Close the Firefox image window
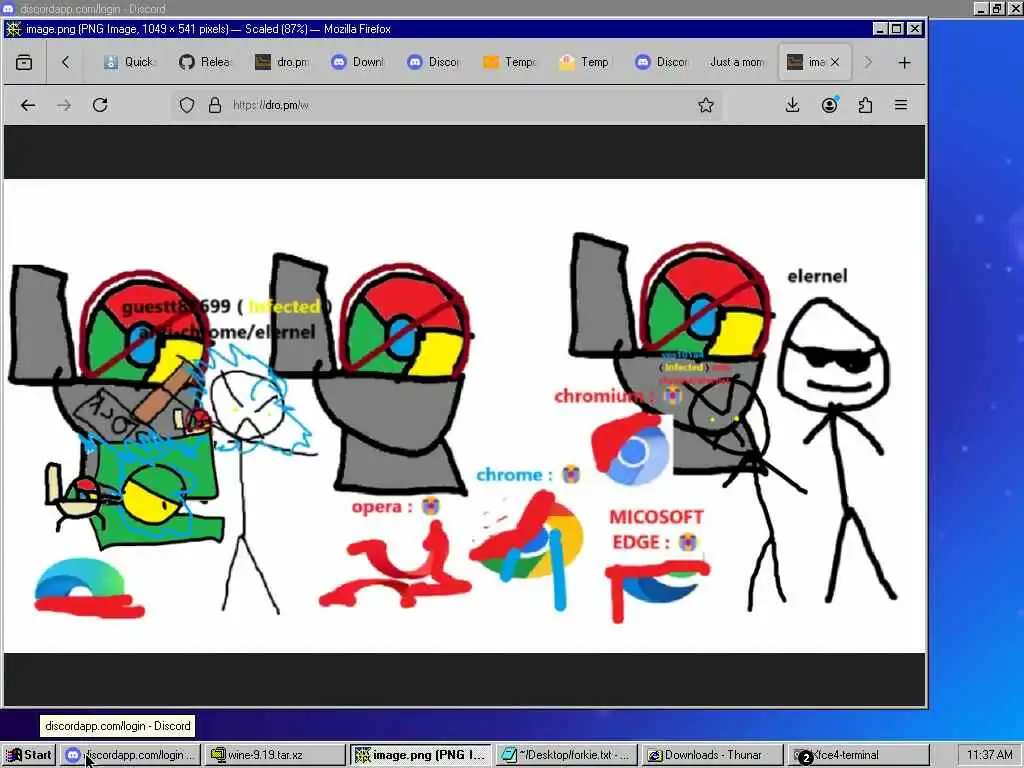This screenshot has height=768, width=1024. pyautogui.click(x=915, y=29)
